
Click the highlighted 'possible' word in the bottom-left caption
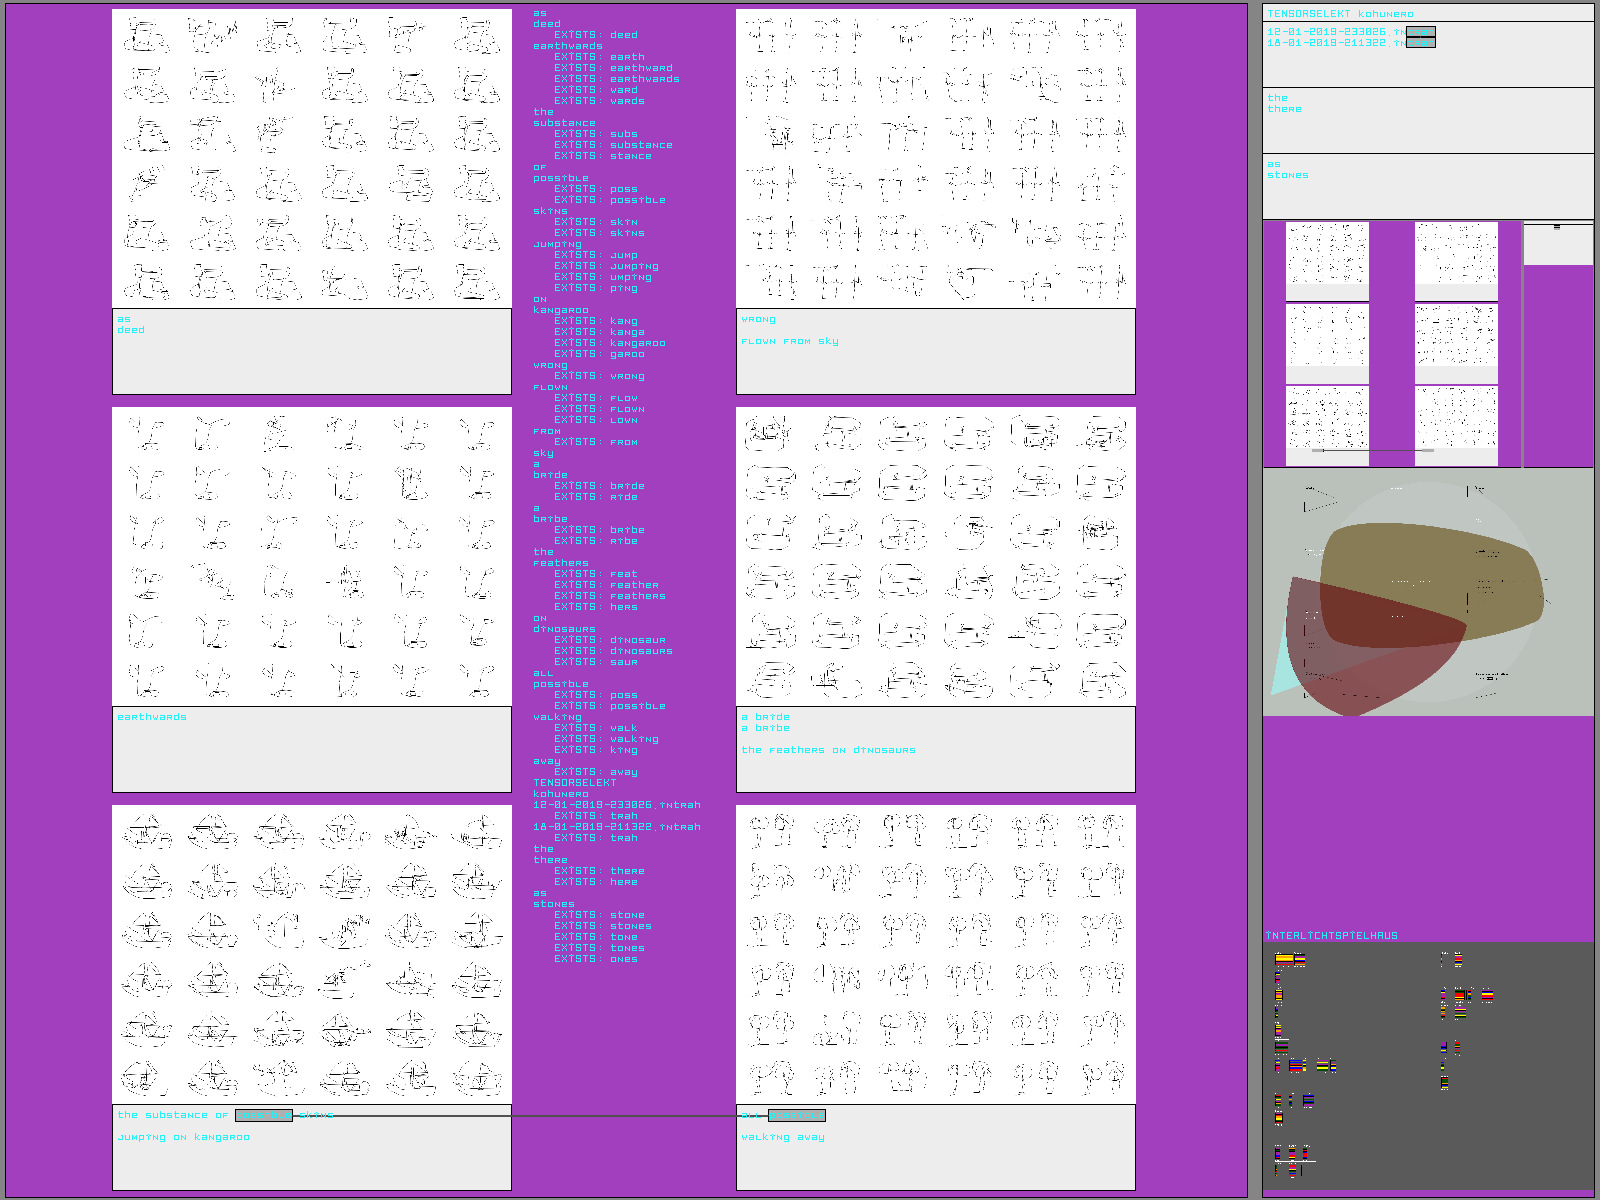click(x=264, y=1115)
